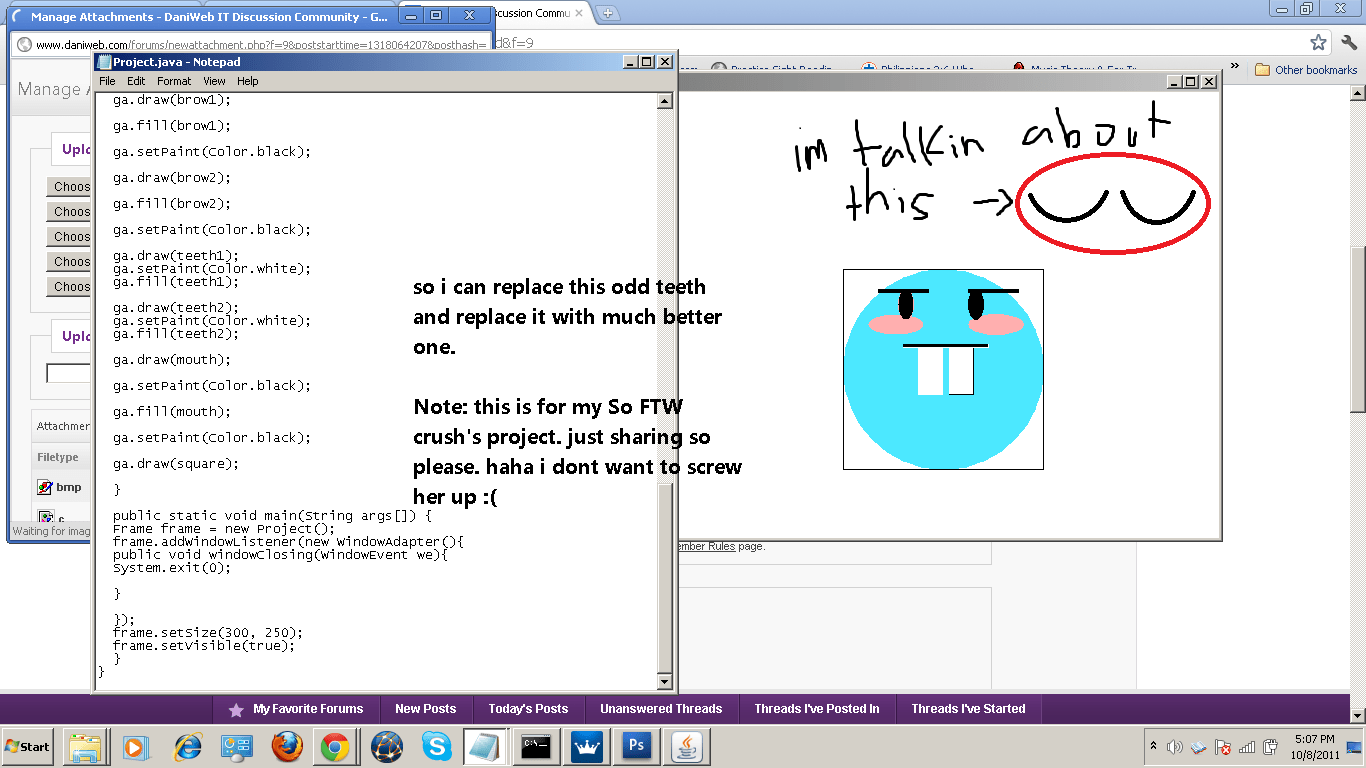Open the Command Prompt taskbar icon
This screenshot has height=768, width=1366.
(x=536, y=747)
